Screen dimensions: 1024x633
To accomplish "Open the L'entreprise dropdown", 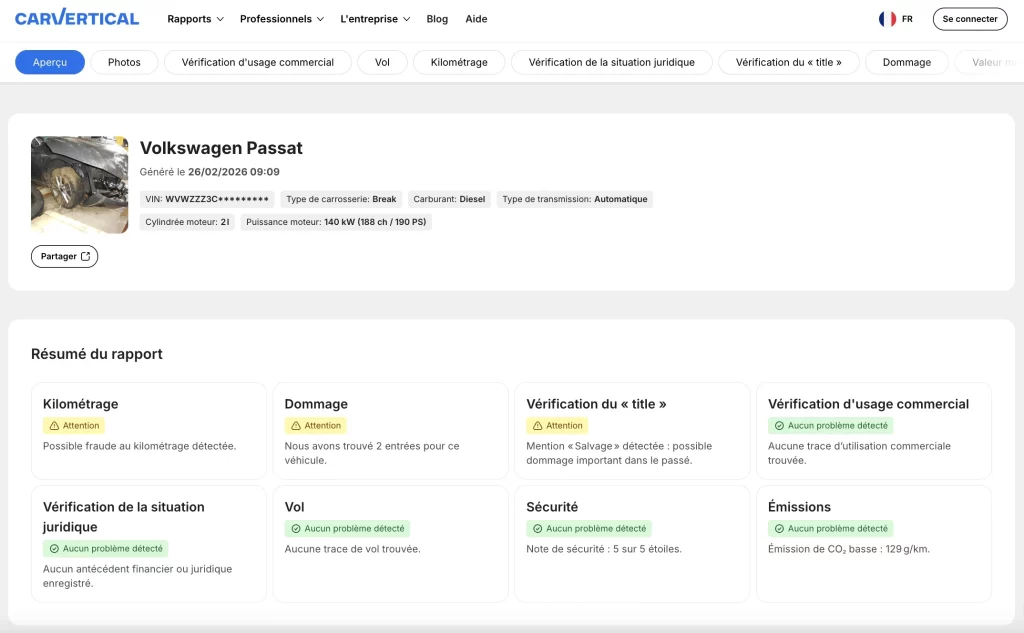I will [x=375, y=19].
